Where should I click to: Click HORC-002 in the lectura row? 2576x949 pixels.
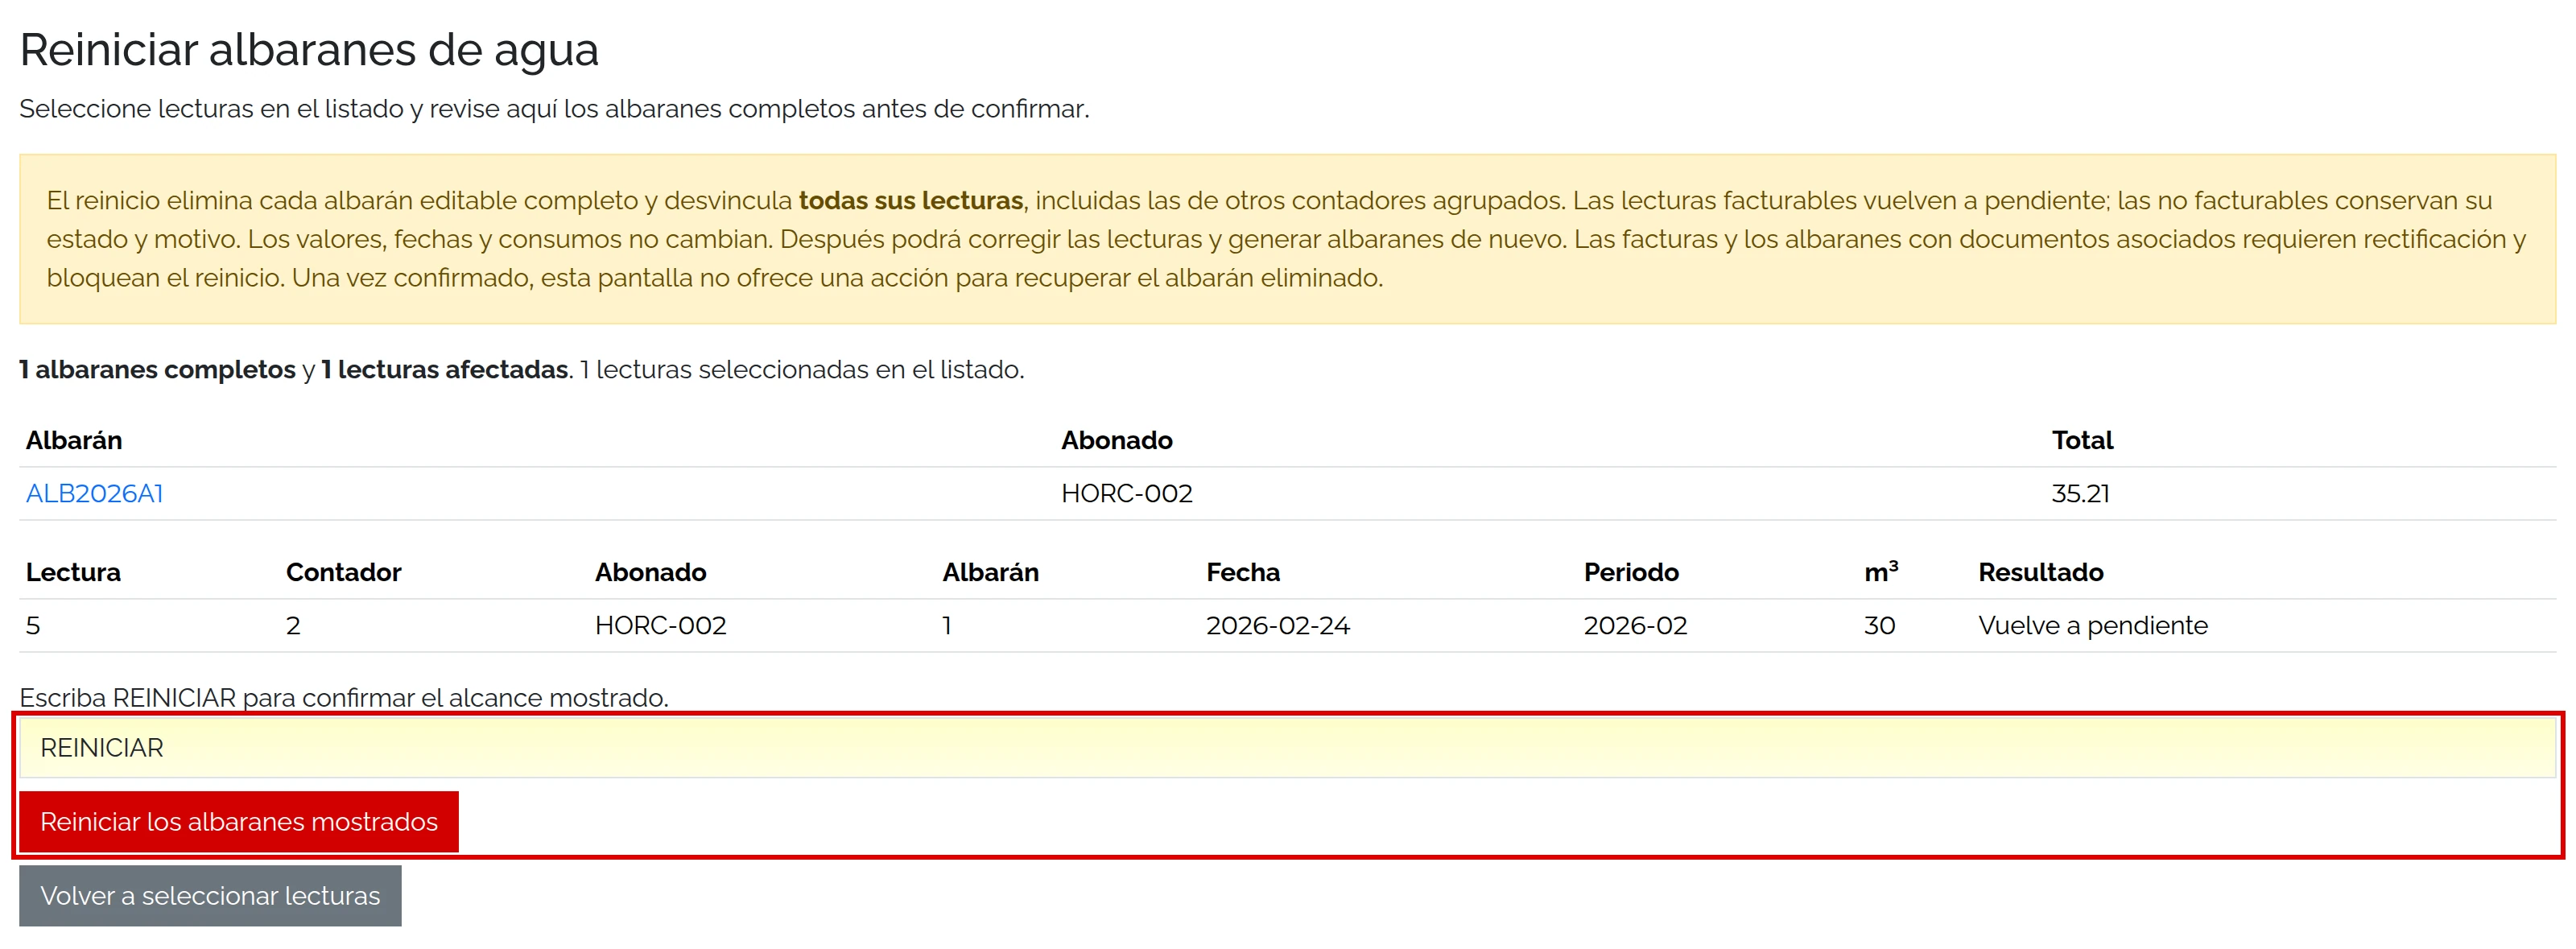(x=661, y=625)
